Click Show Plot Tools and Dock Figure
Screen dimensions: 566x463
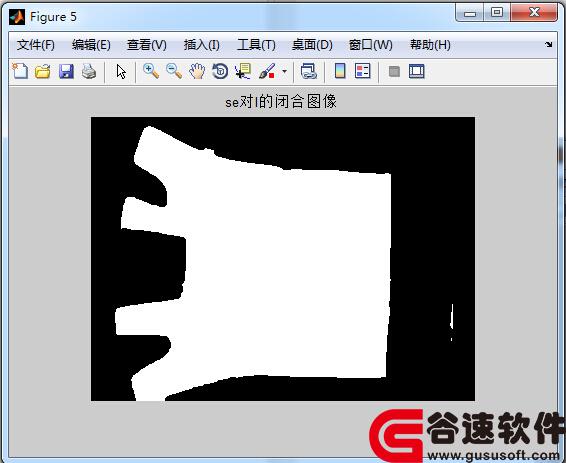click(x=417, y=71)
